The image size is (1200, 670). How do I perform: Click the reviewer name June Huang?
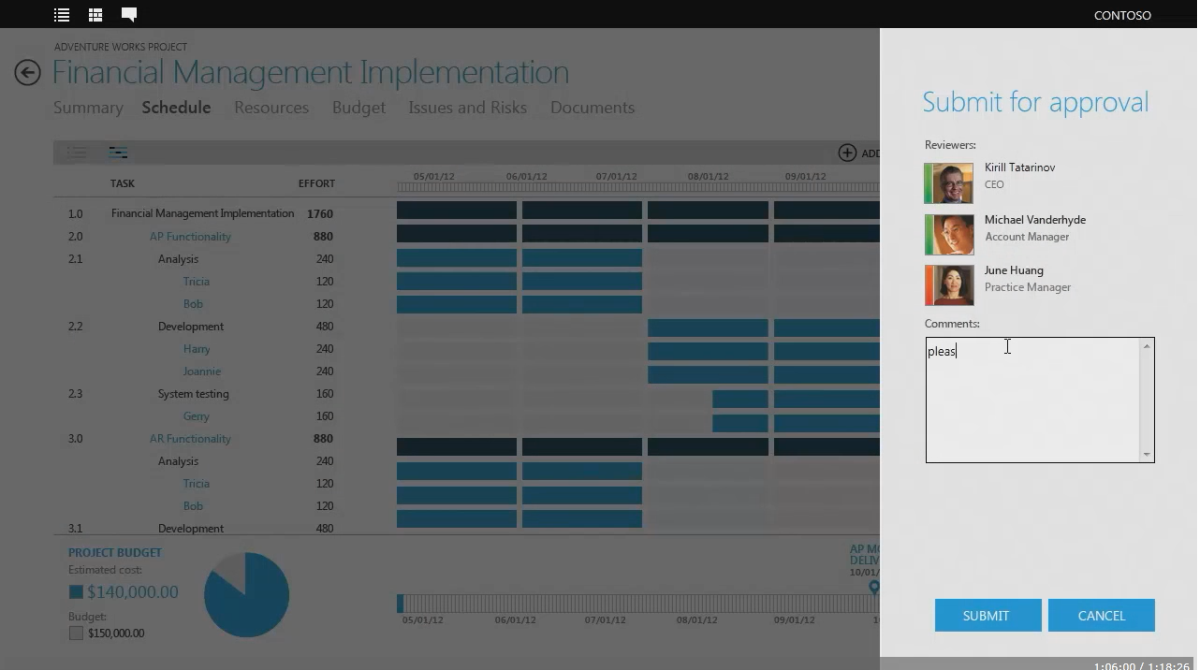point(1013,271)
